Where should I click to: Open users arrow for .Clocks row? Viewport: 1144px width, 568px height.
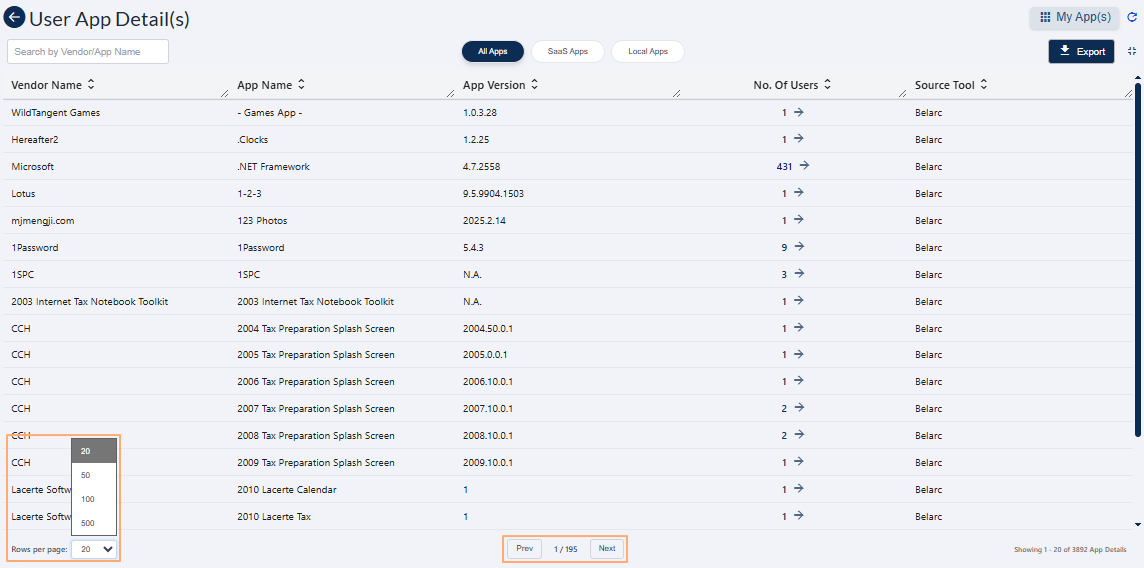click(798, 139)
